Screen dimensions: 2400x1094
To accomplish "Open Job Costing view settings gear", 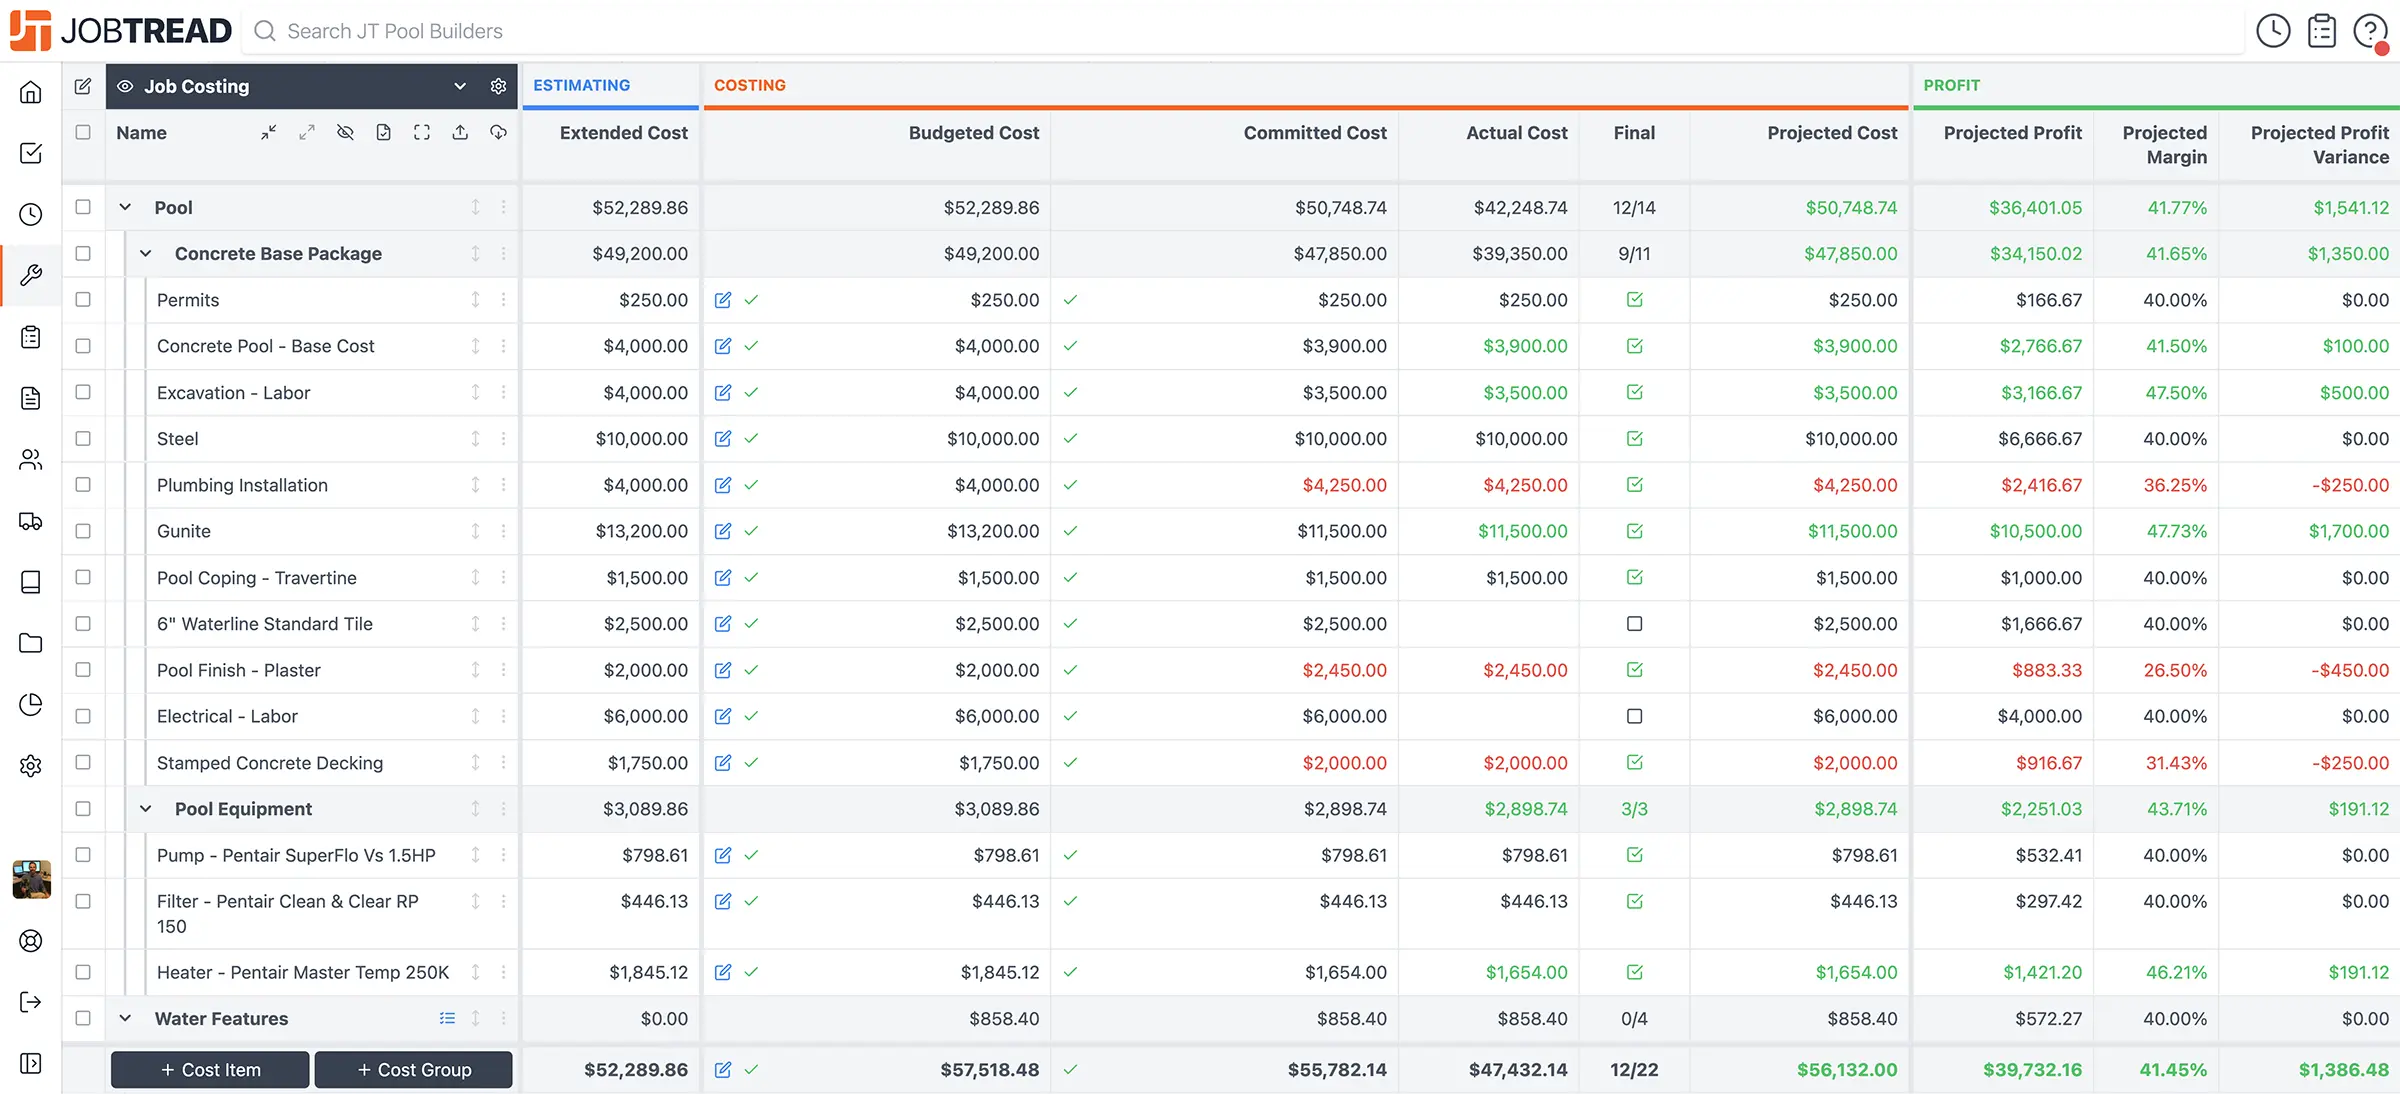I will pos(498,86).
